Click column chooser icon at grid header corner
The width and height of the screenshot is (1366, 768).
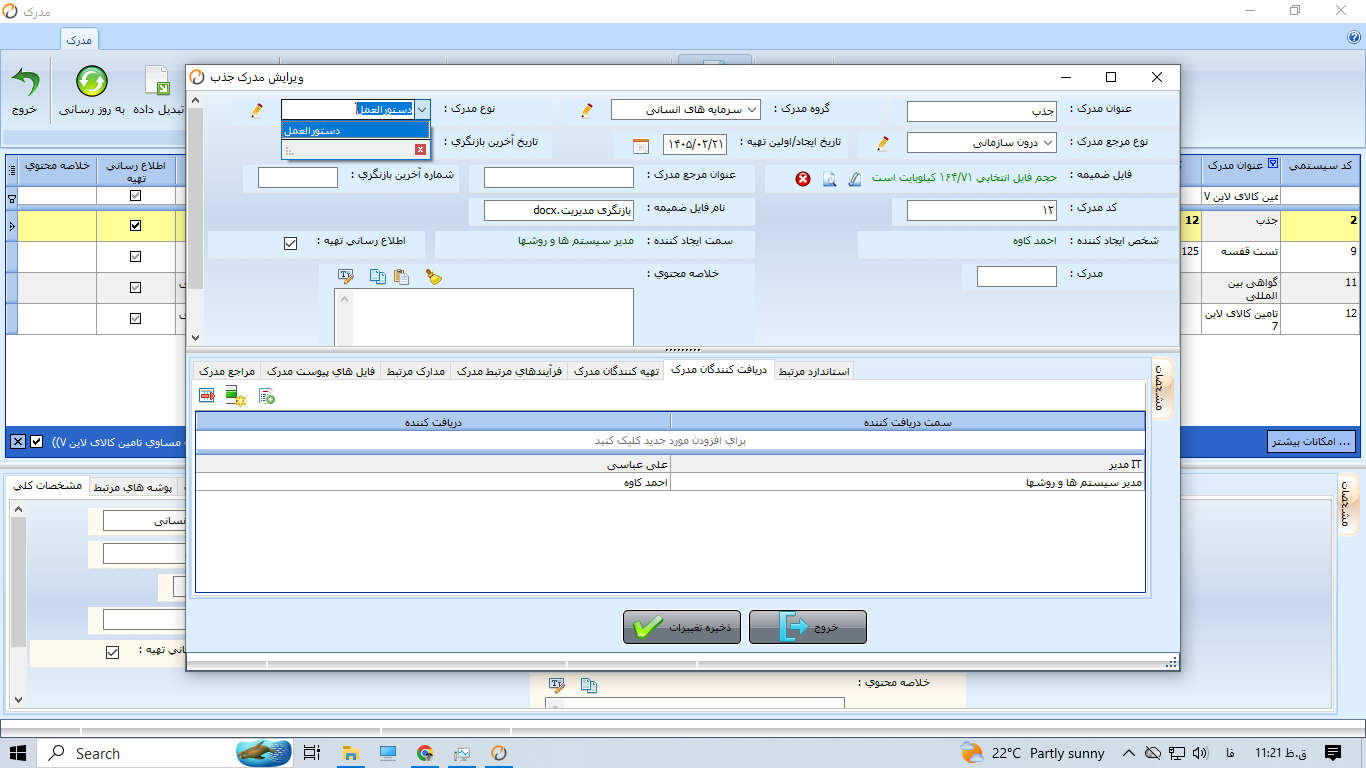(12, 171)
